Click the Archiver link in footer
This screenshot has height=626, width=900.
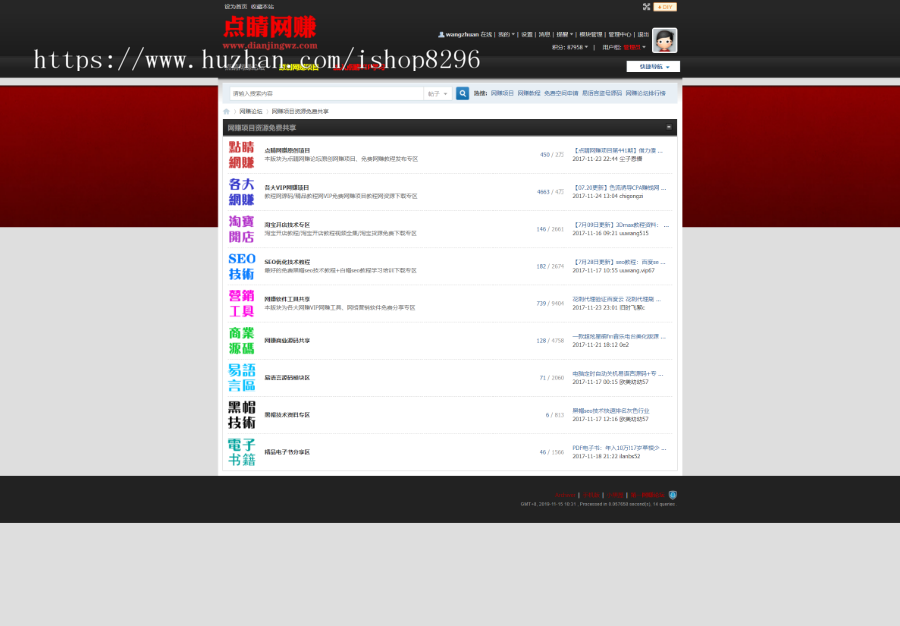coord(565,495)
